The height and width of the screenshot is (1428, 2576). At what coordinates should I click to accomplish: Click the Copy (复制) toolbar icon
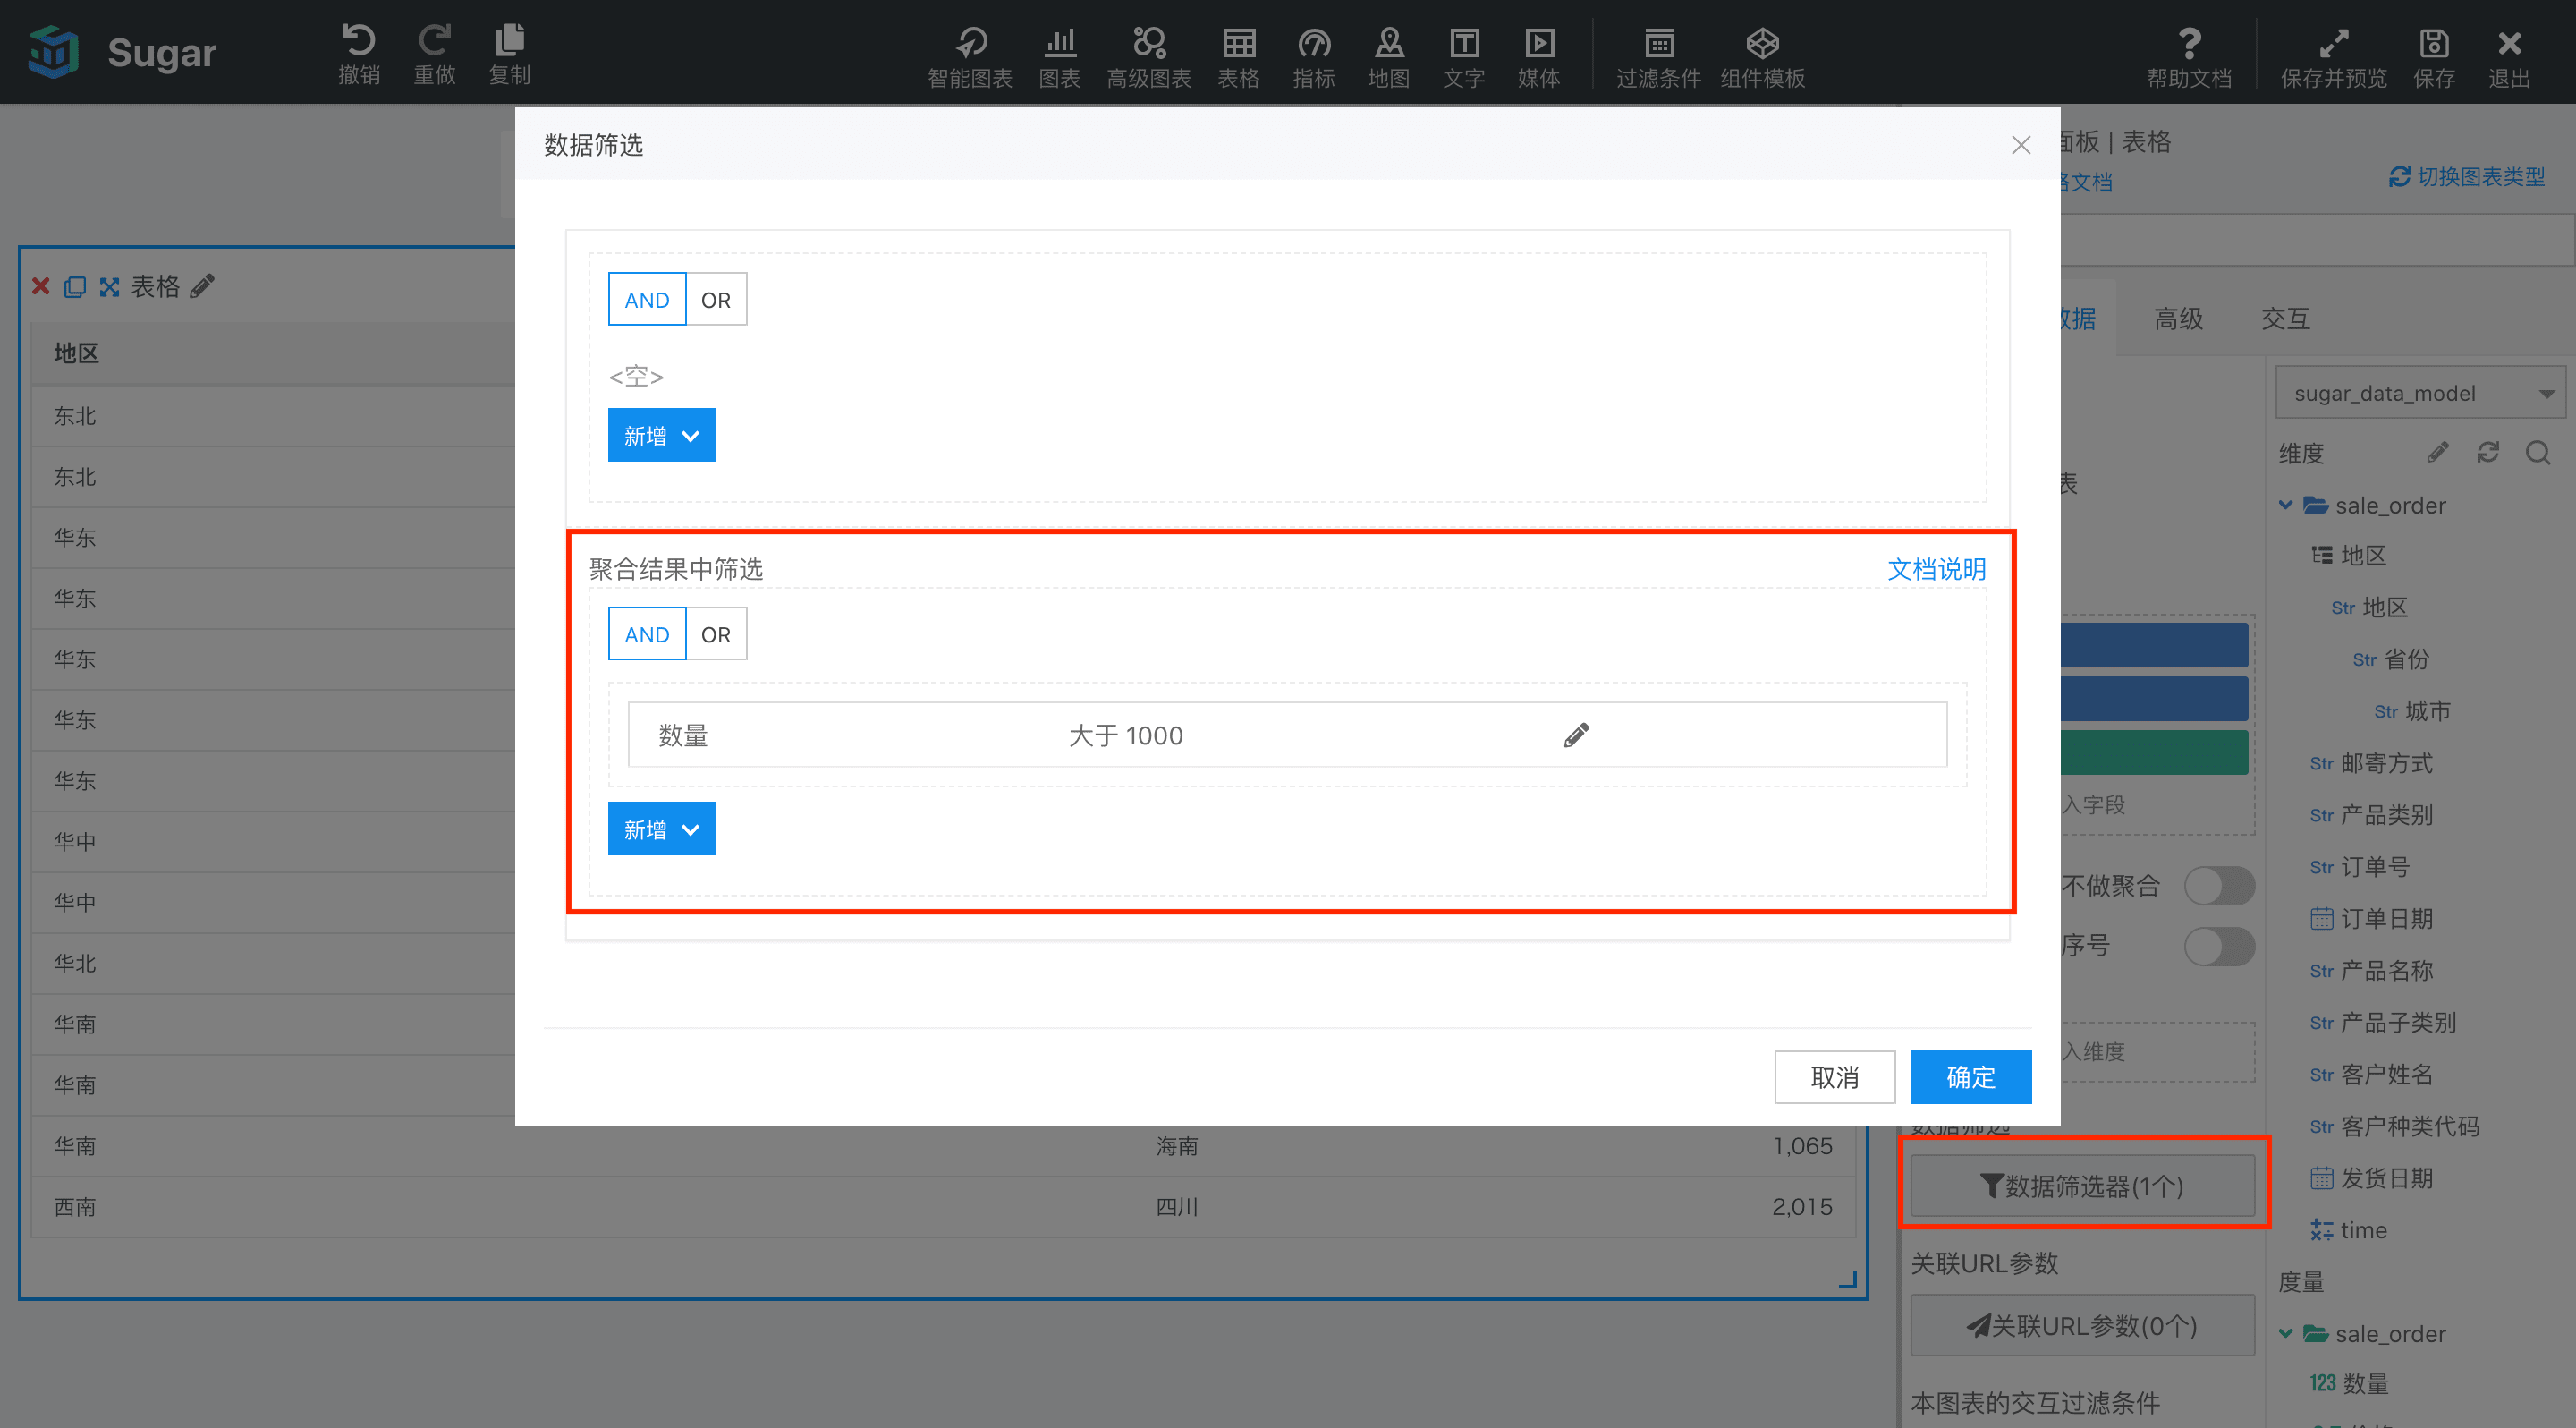(x=509, y=54)
